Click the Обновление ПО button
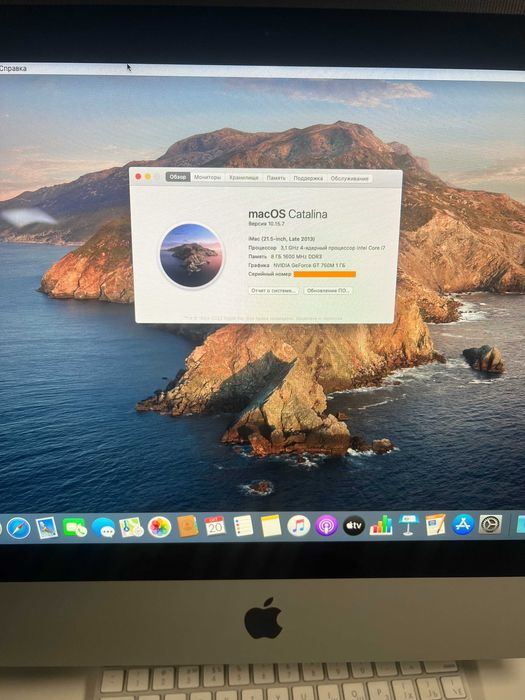Image resolution: width=525 pixels, height=700 pixels. (x=328, y=291)
